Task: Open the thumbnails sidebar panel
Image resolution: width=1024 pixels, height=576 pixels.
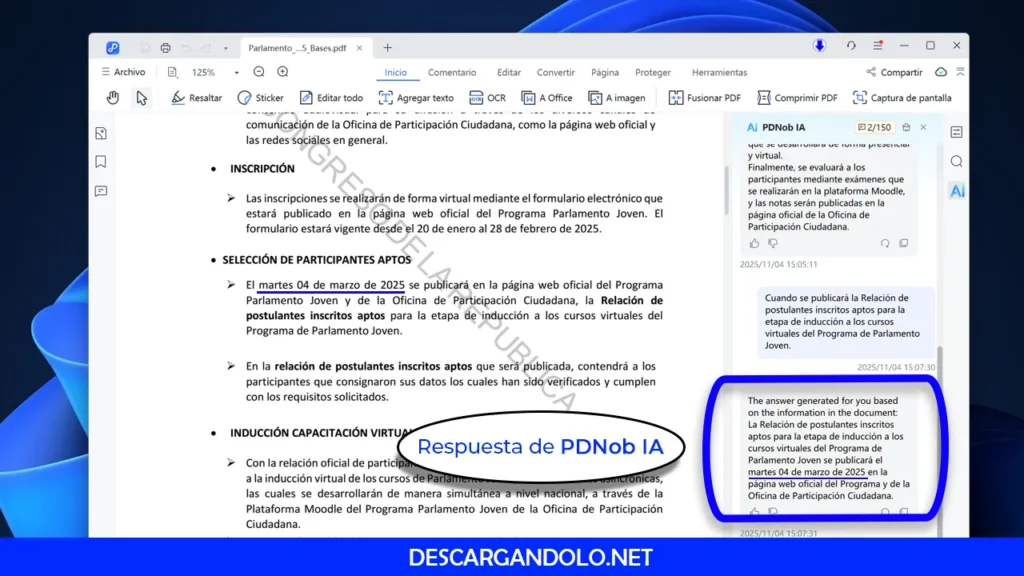Action: pyautogui.click(x=101, y=132)
